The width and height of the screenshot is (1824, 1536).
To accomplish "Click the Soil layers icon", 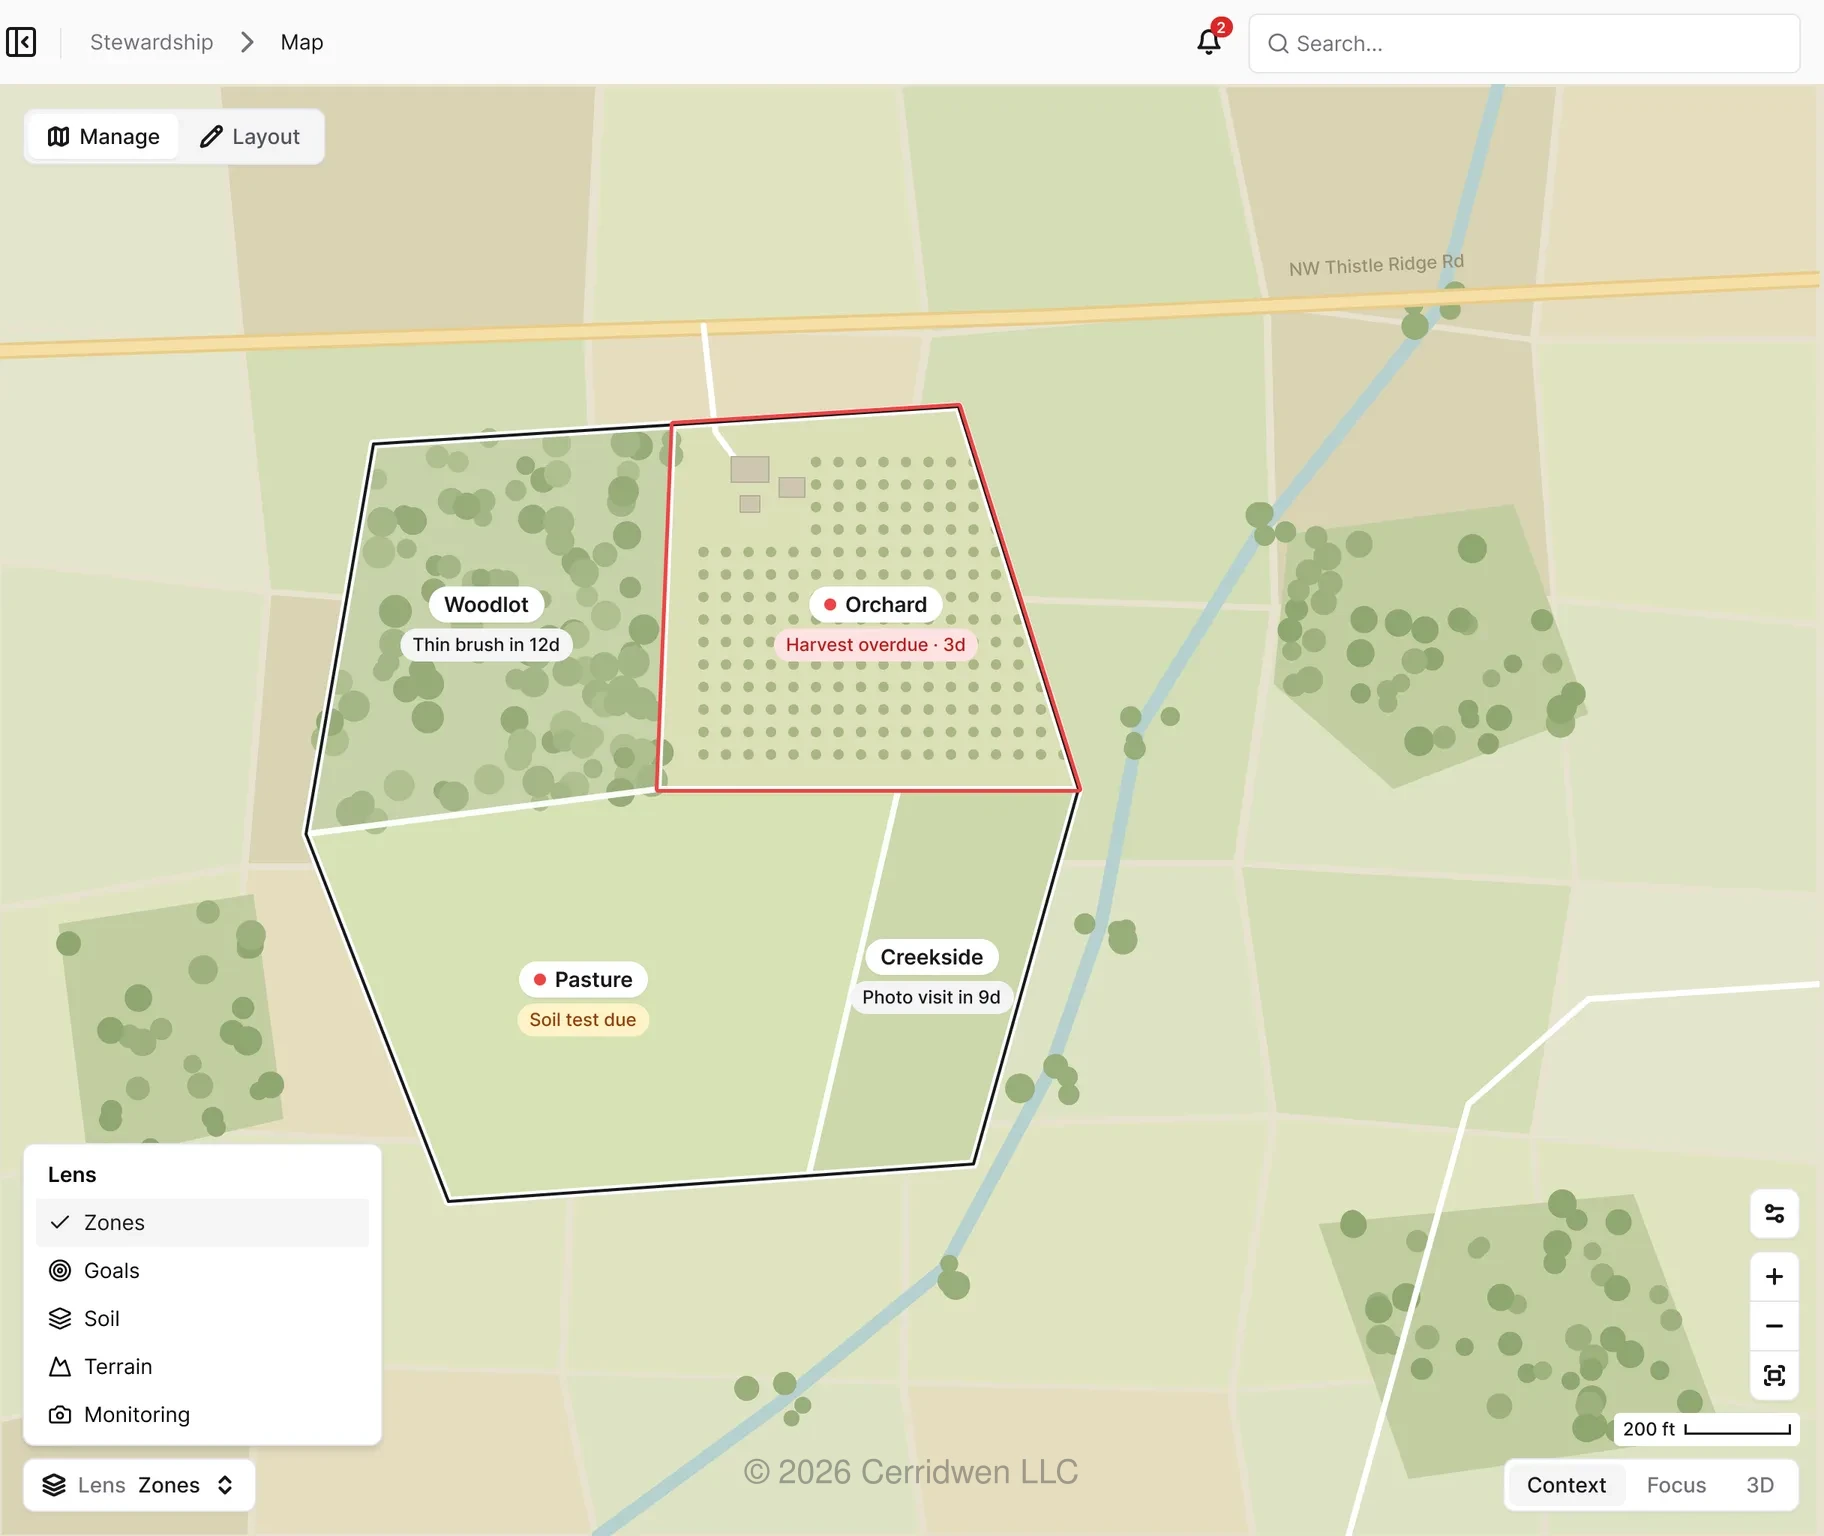I will pos(60,1318).
